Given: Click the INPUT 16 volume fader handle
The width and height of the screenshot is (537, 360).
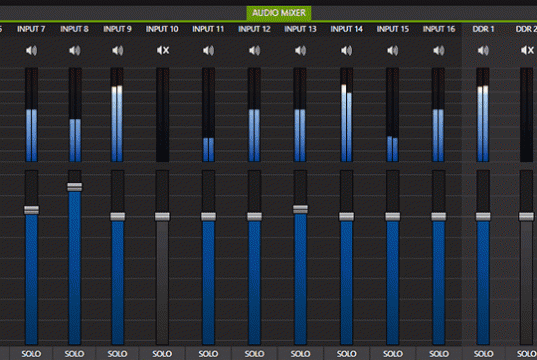Looking at the screenshot, I should 439,216.
